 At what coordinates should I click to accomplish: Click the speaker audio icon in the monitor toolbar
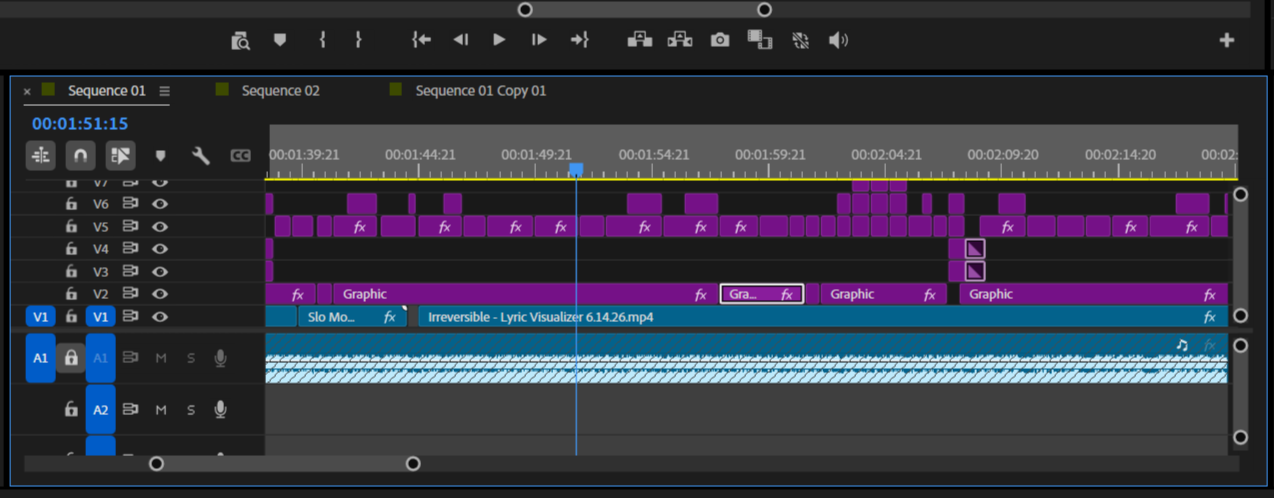pyautogui.click(x=838, y=40)
